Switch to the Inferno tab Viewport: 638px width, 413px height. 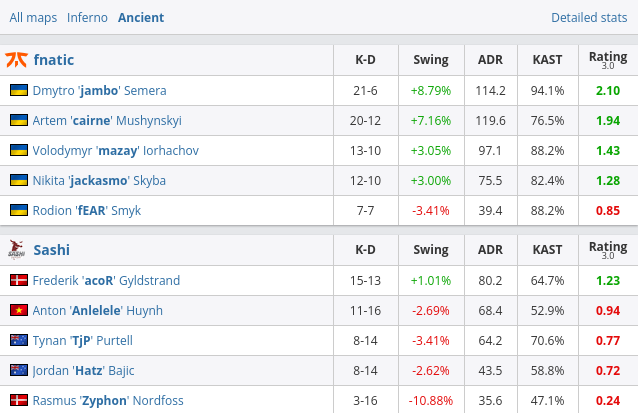(x=87, y=17)
